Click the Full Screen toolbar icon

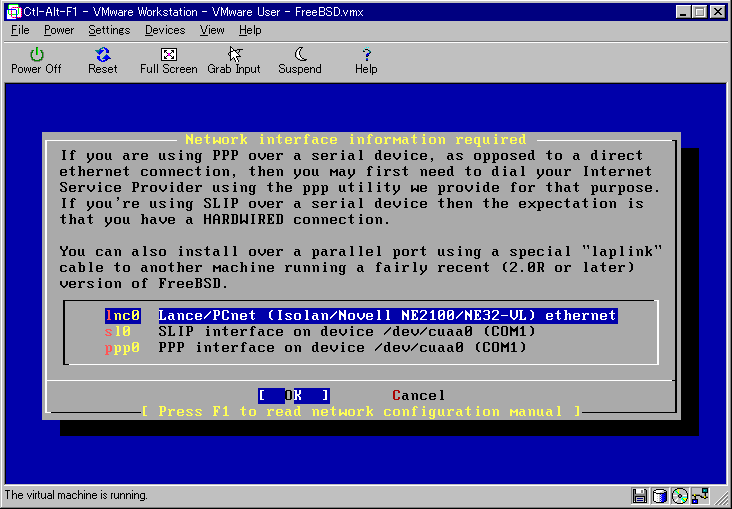pos(169,55)
